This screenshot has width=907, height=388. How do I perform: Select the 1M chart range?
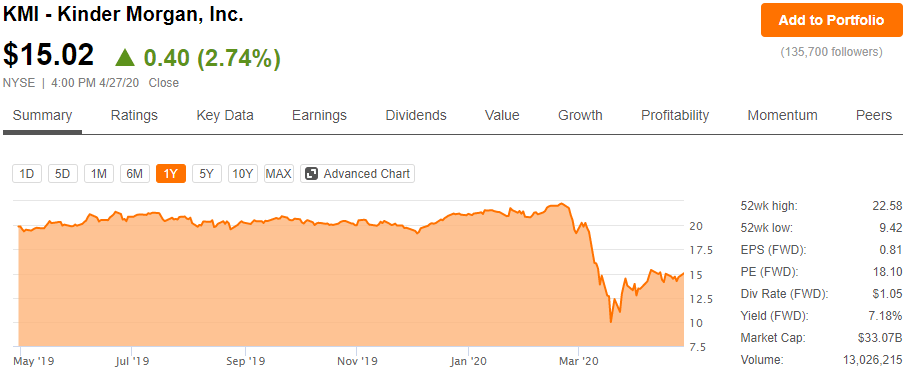click(x=98, y=173)
